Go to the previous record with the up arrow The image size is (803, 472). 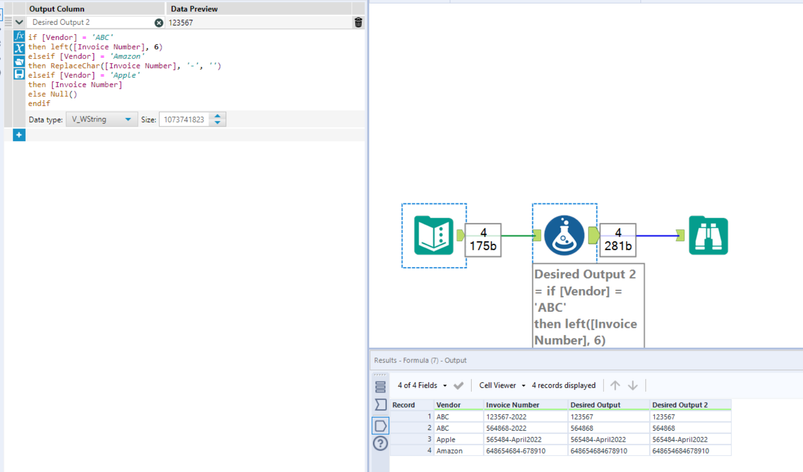[615, 385]
